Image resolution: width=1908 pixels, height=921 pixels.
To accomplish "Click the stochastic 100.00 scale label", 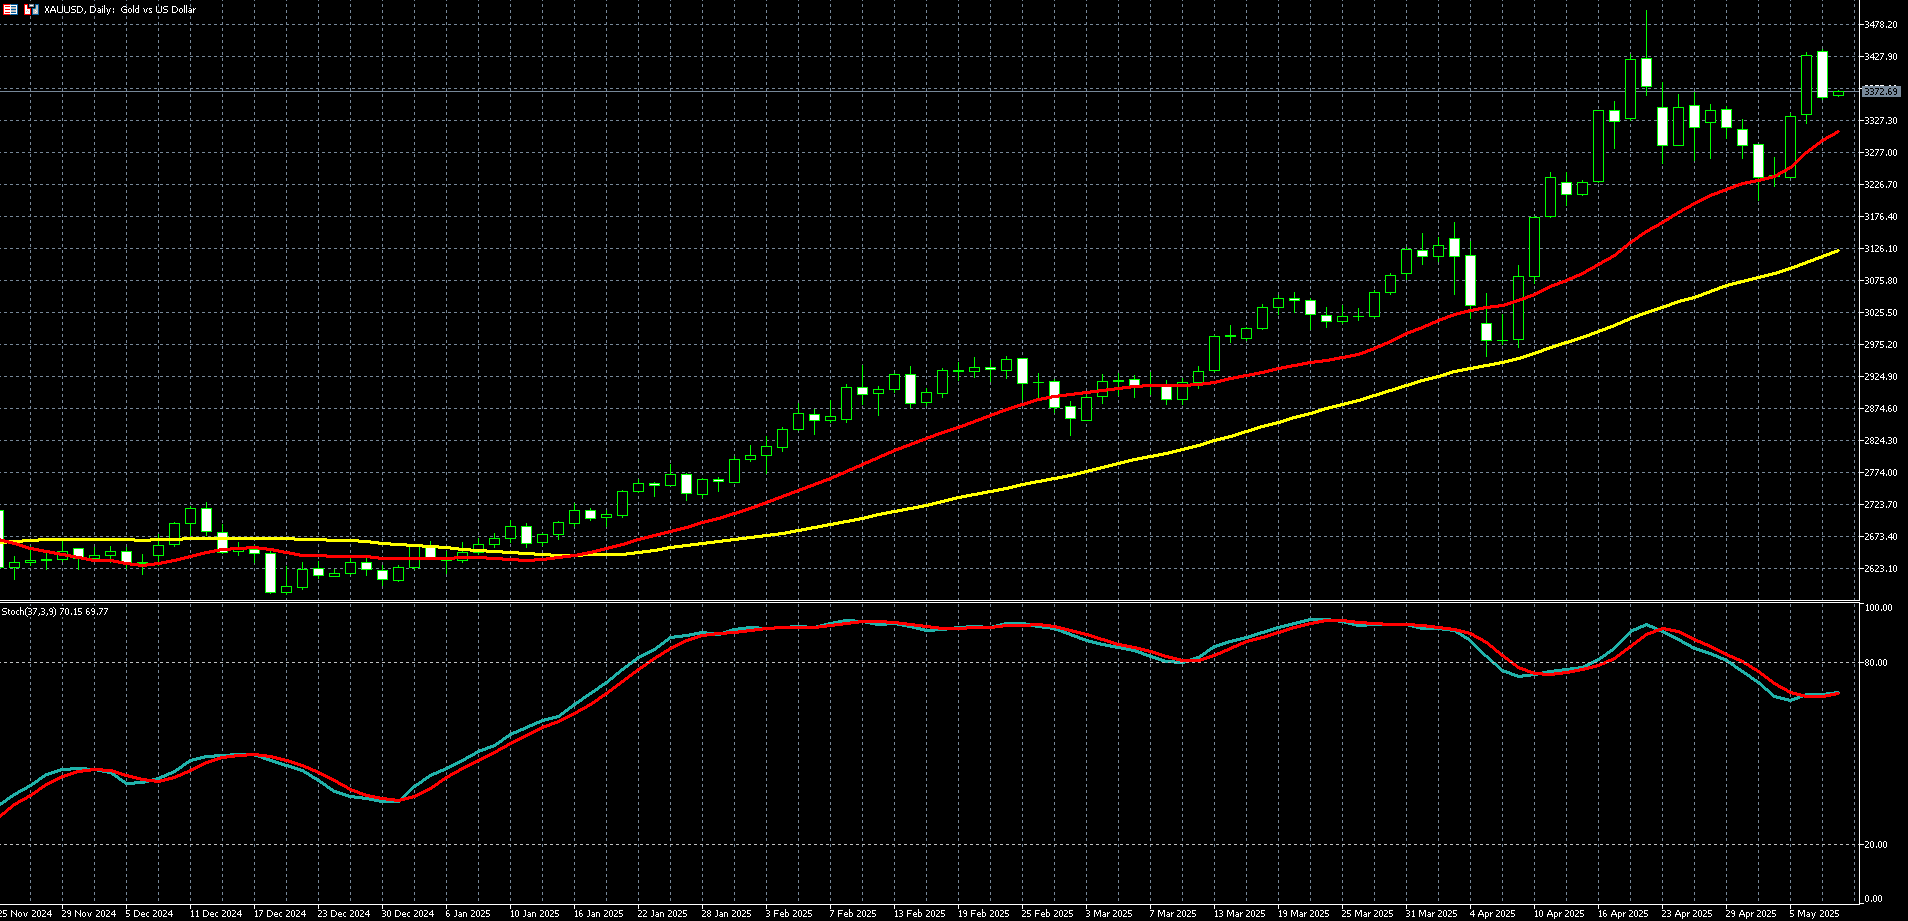I will pyautogui.click(x=1879, y=607).
